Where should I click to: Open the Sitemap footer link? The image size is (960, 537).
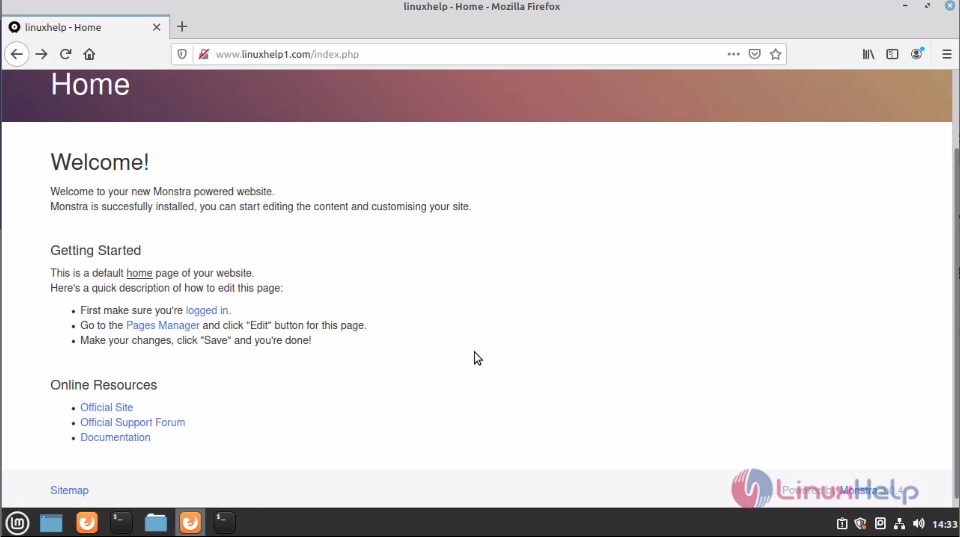coord(69,490)
